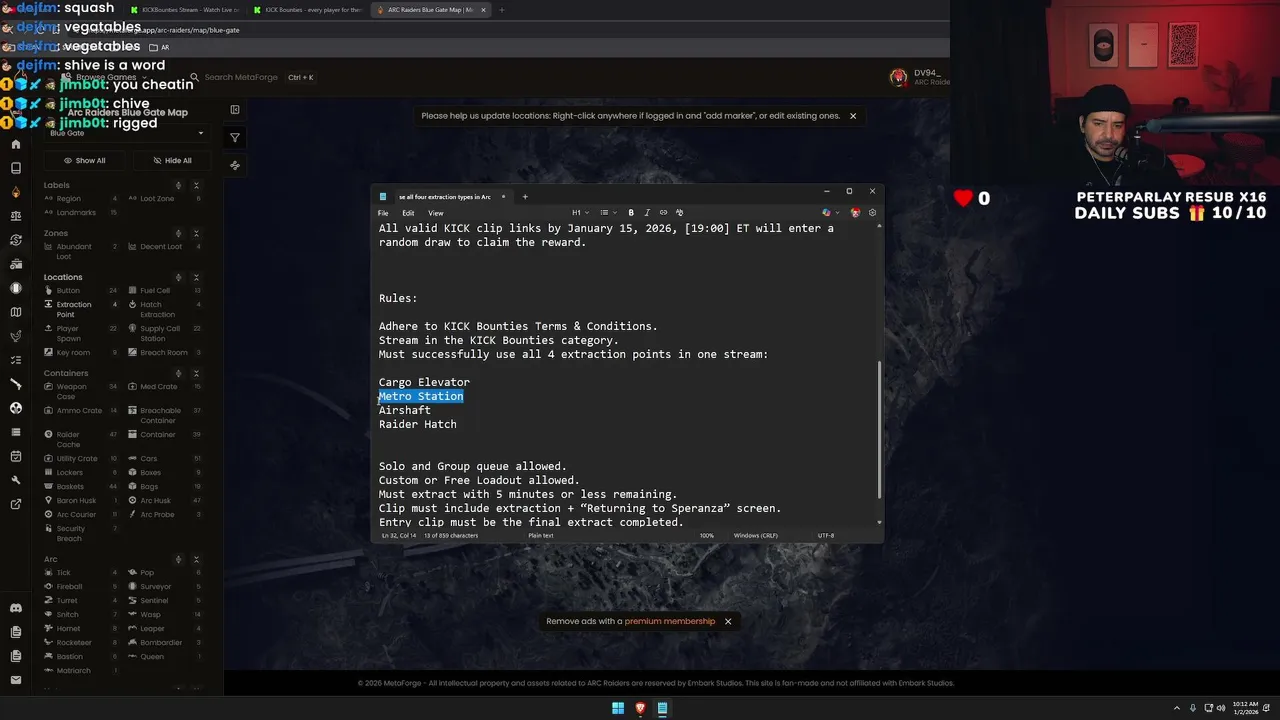Image resolution: width=1280 pixels, height=720 pixels.
Task: Open the Blue Gate map dropdown
Action: [127, 133]
